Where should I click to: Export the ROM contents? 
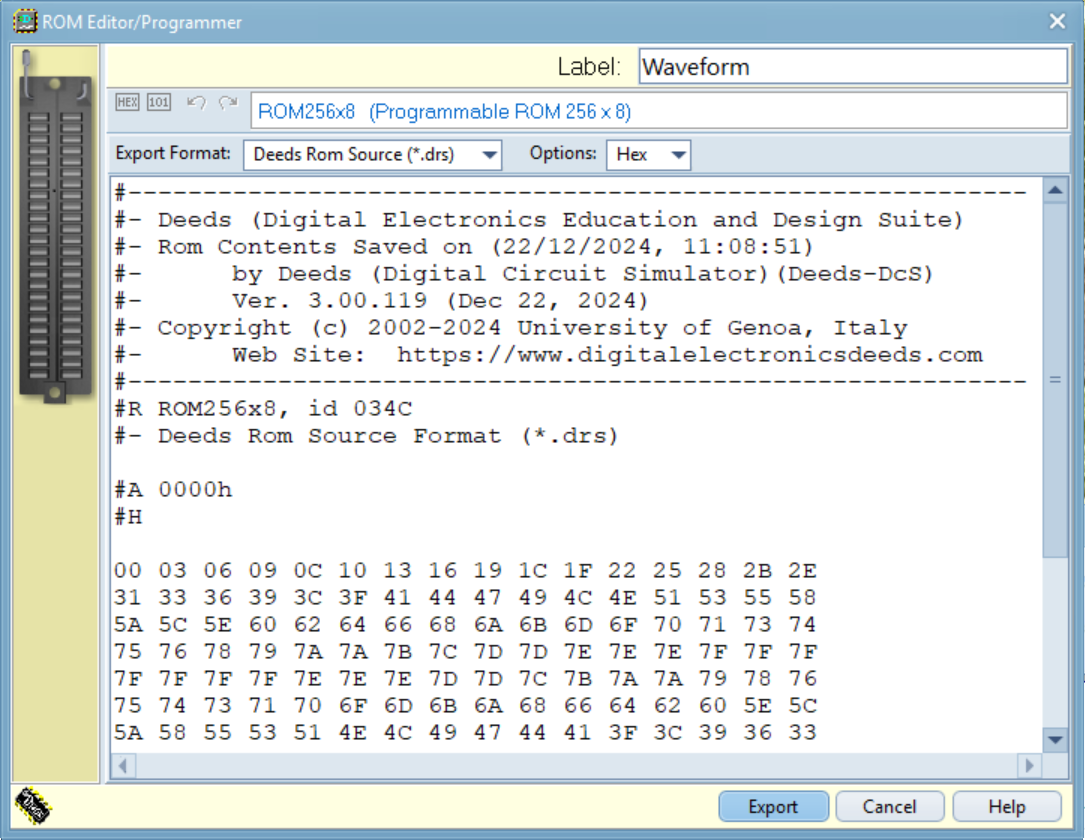pyautogui.click(x=773, y=807)
